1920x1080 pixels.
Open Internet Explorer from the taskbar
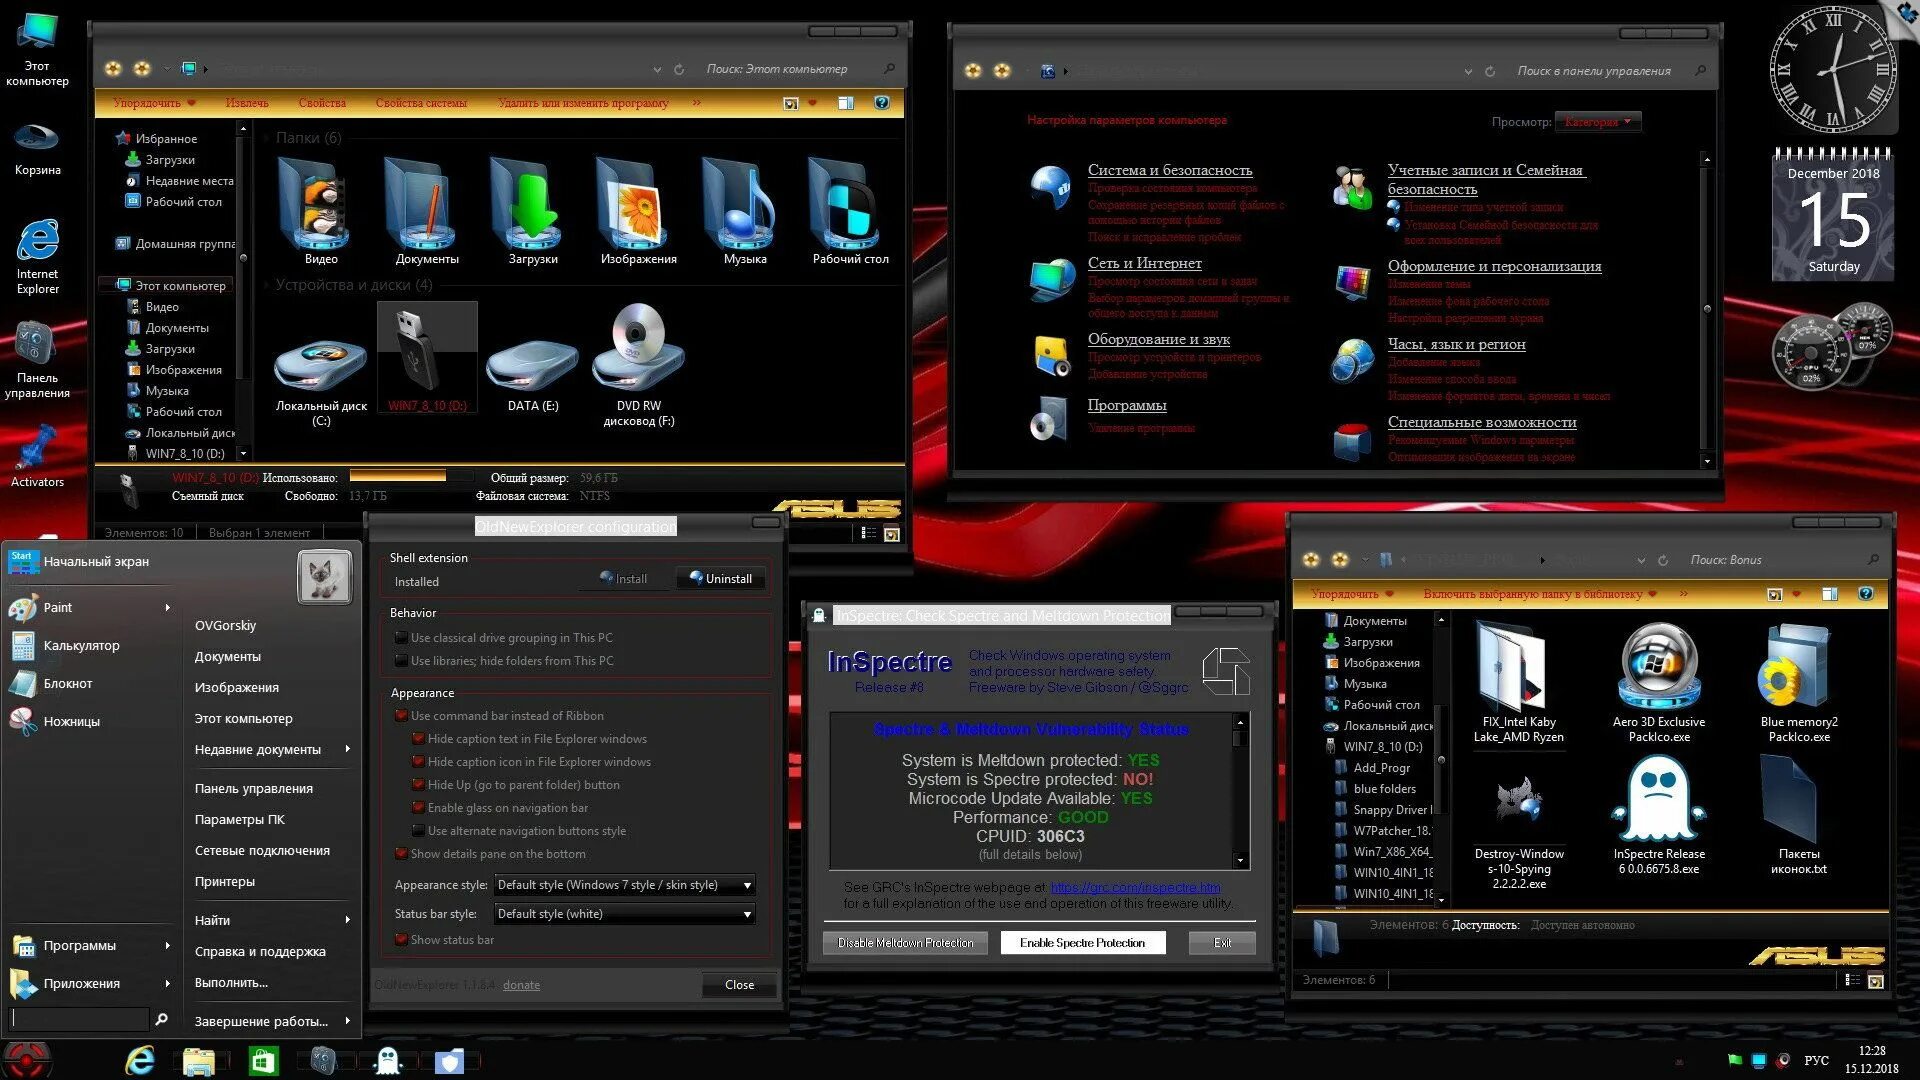tap(140, 1060)
